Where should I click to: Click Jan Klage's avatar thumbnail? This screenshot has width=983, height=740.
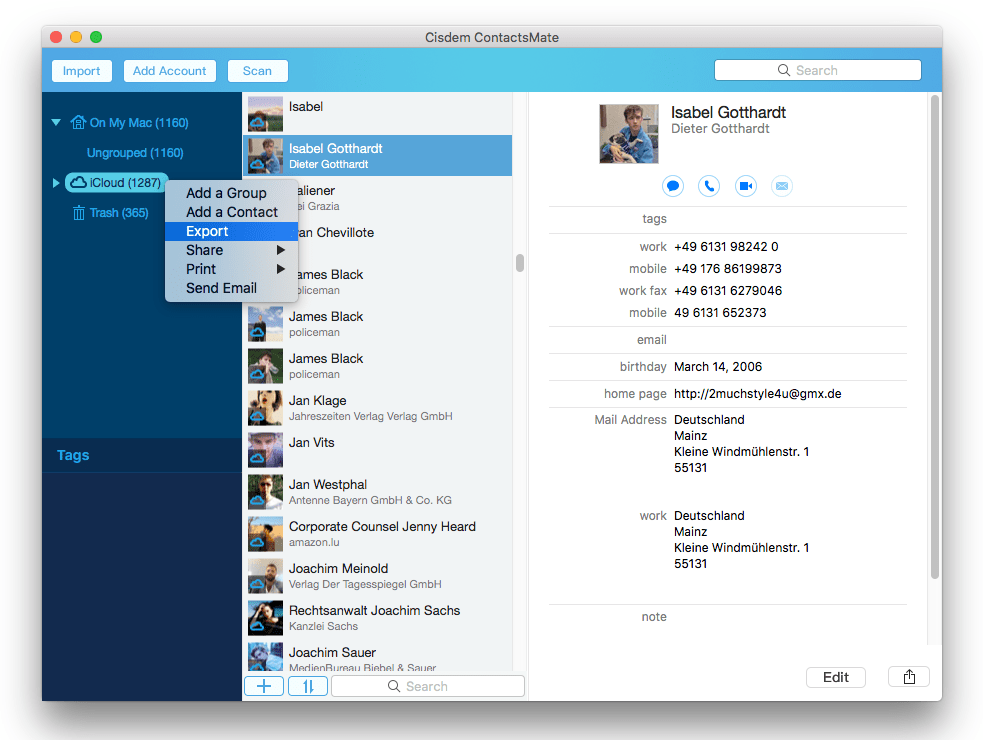click(265, 408)
